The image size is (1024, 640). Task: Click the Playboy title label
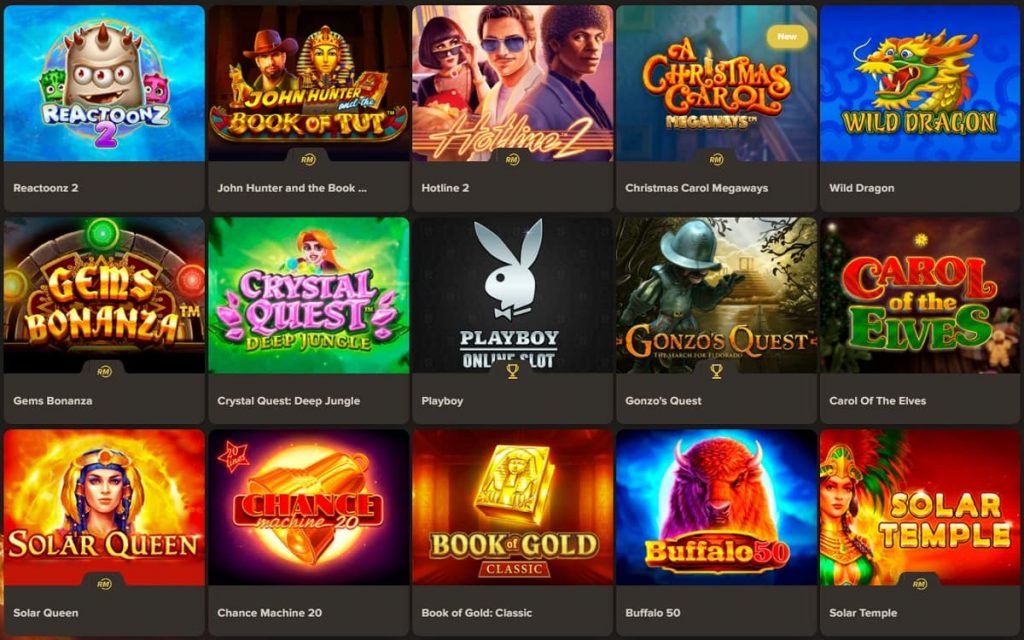tap(442, 400)
